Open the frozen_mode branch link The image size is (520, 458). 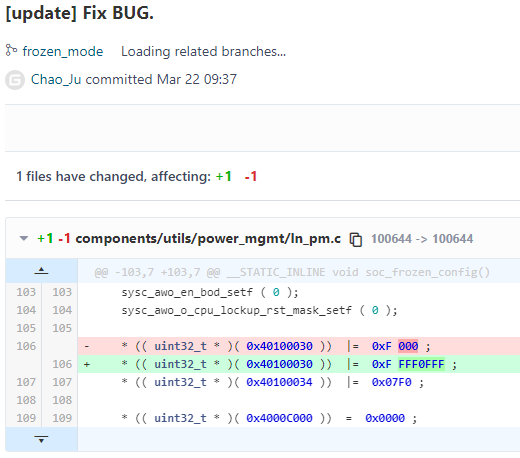pyautogui.click(x=63, y=51)
